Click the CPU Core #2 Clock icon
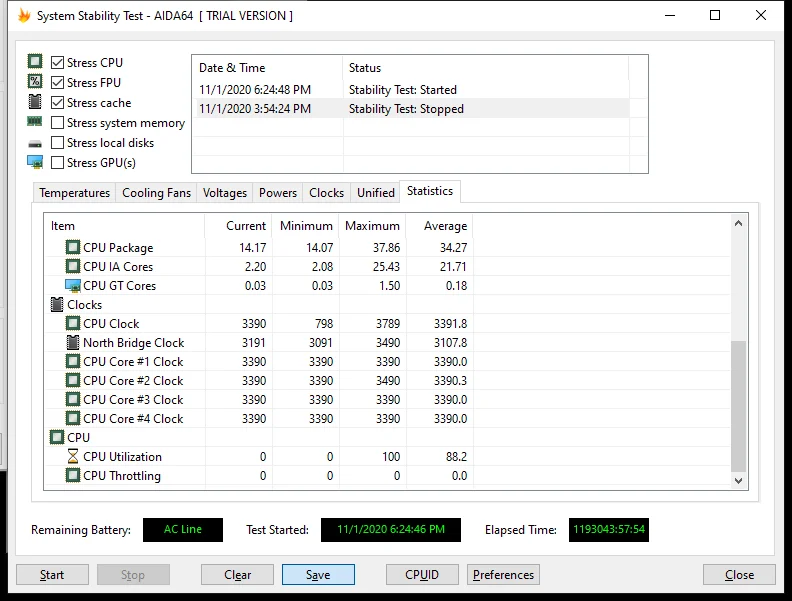The width and height of the screenshot is (792, 601). (x=73, y=380)
